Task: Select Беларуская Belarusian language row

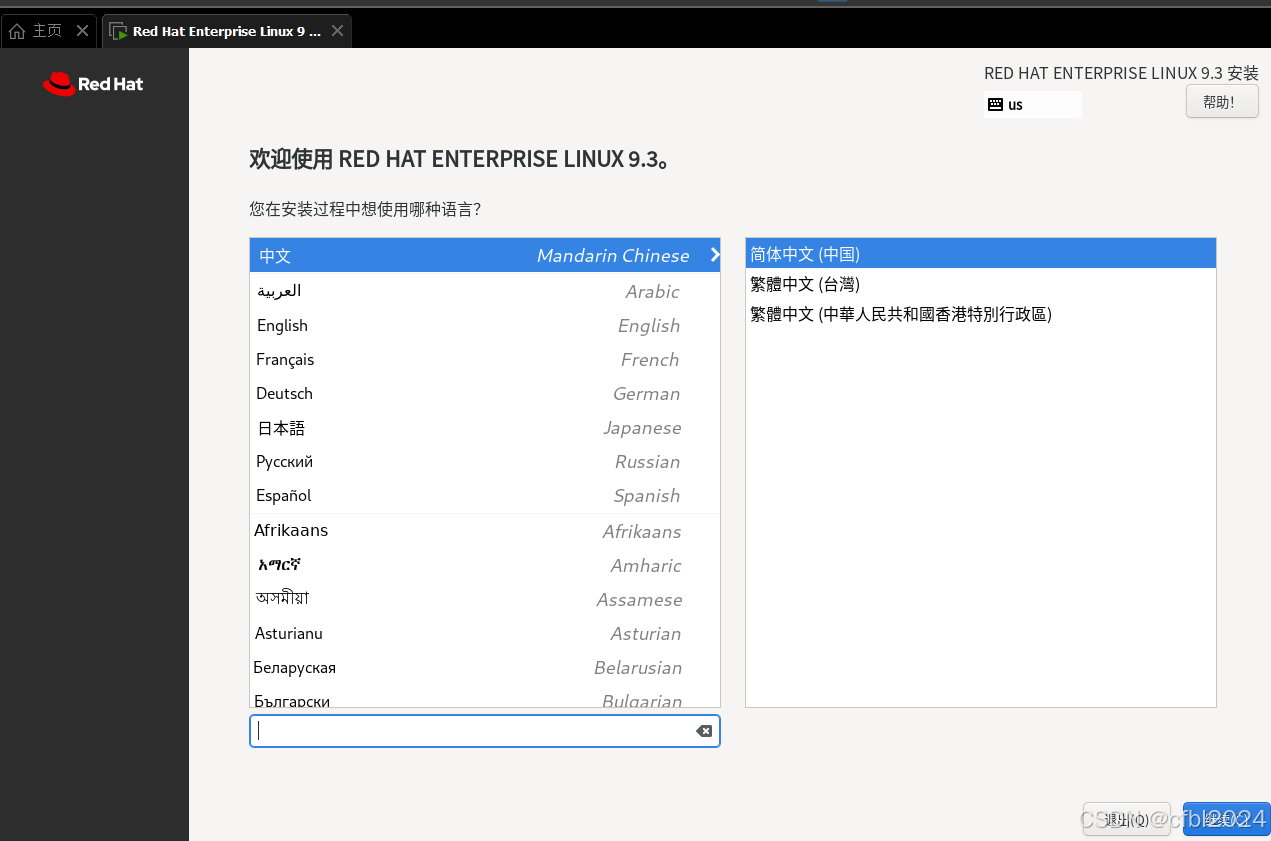Action: pyautogui.click(x=485, y=667)
